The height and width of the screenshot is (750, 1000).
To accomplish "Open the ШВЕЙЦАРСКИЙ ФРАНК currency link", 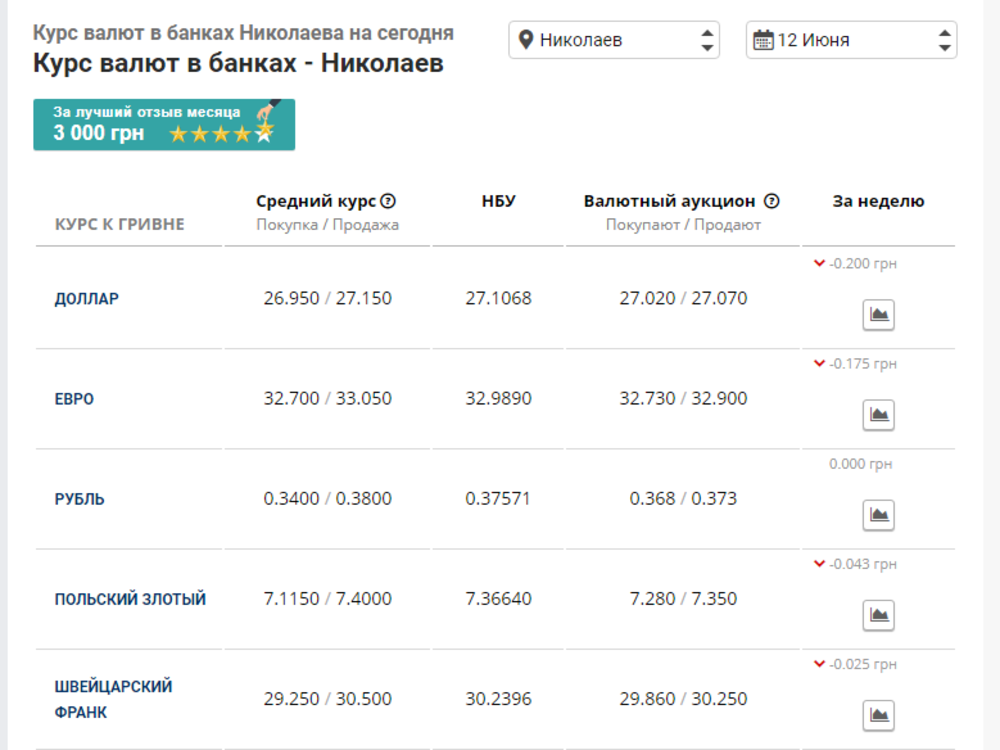I will pyautogui.click(x=113, y=699).
